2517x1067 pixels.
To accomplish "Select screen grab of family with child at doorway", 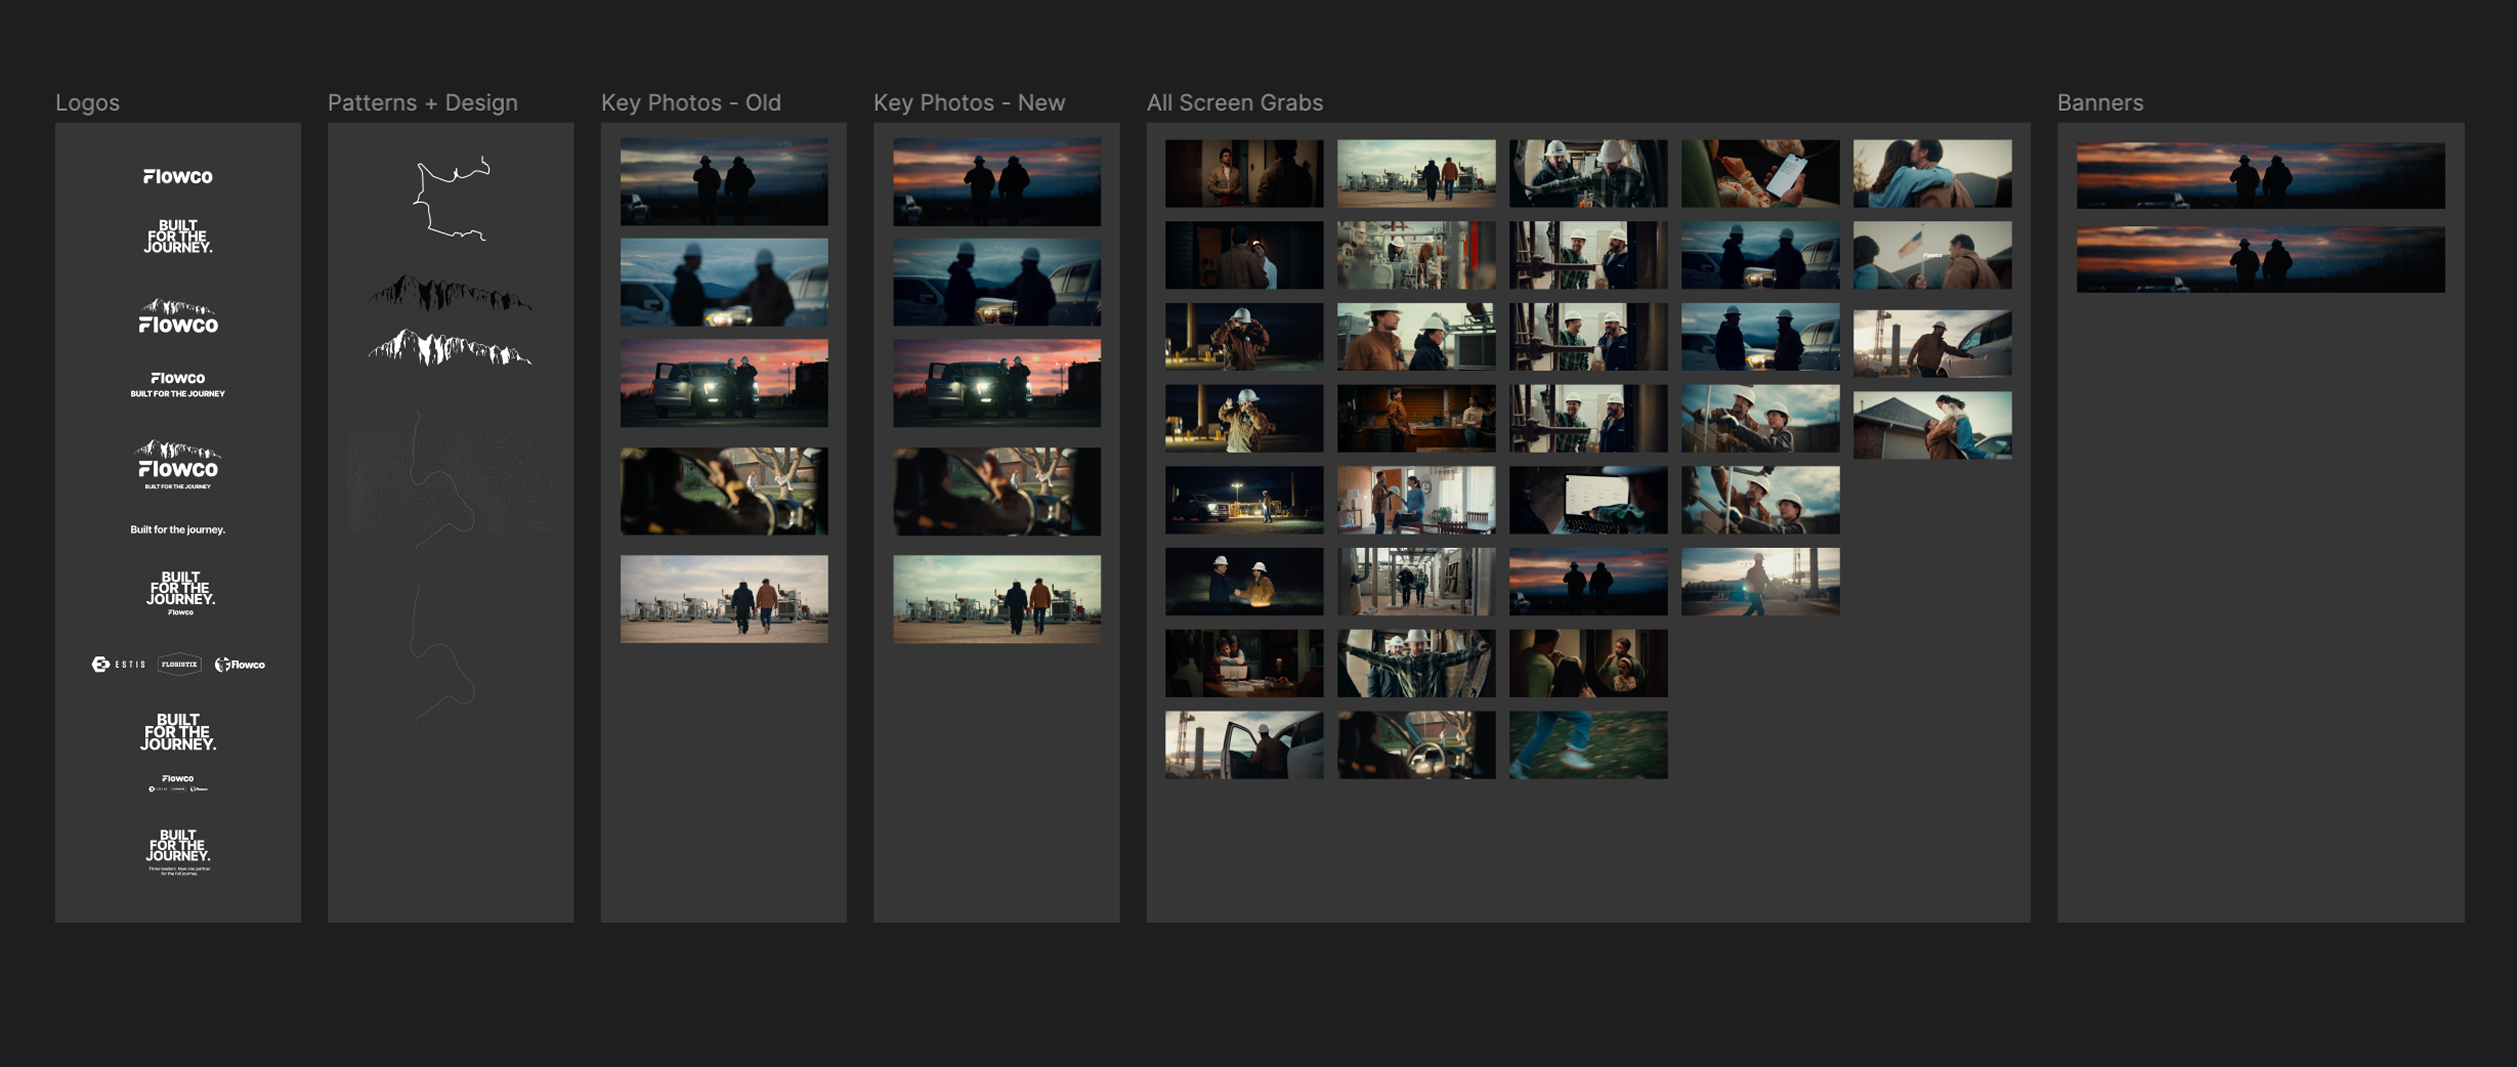I will (x=1588, y=663).
